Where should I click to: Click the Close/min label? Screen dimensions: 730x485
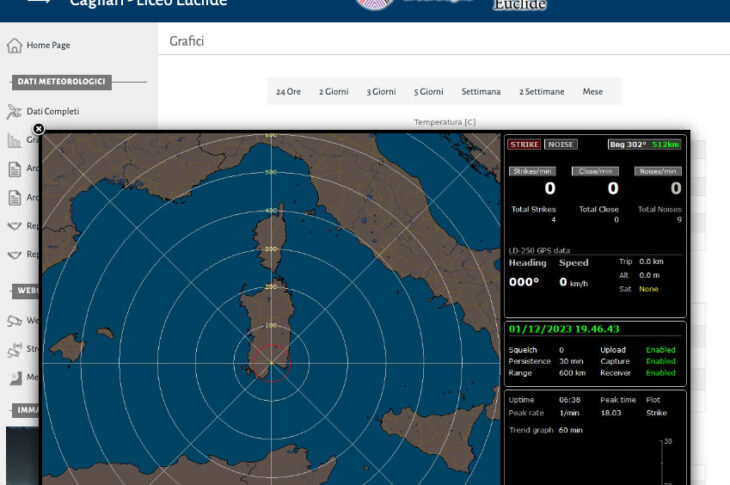595,171
